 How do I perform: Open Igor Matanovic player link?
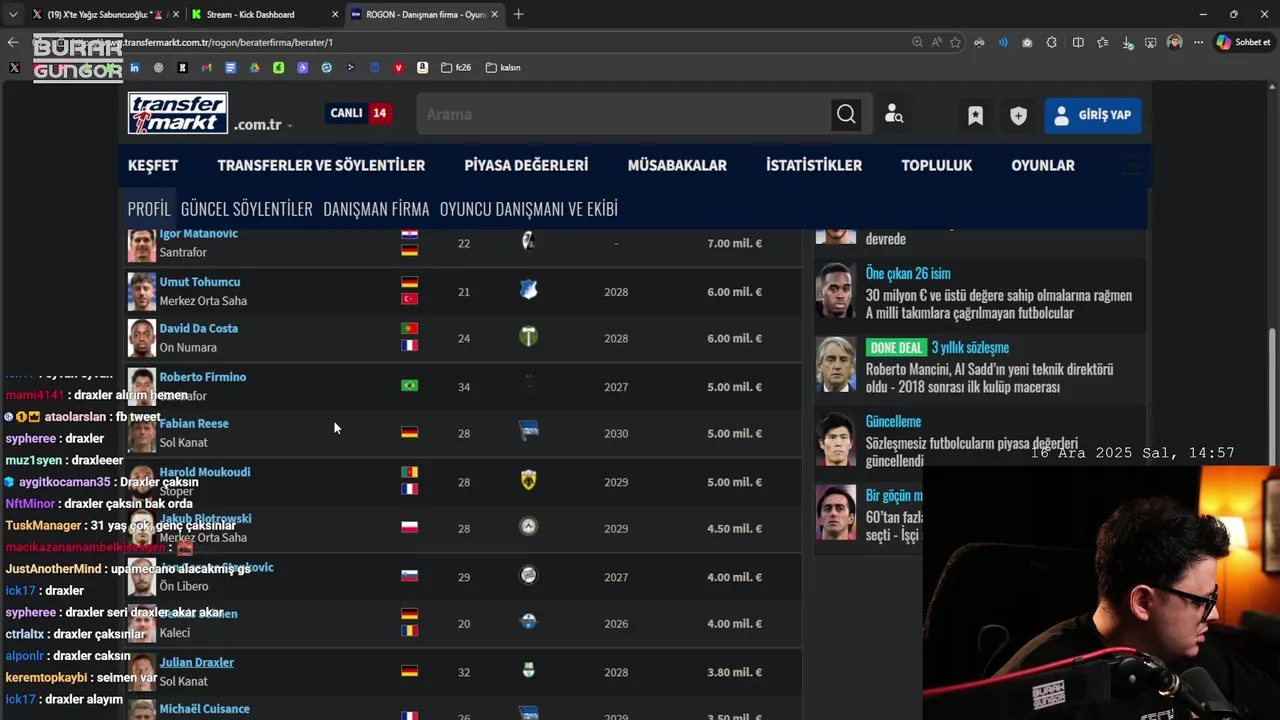pyautogui.click(x=199, y=234)
